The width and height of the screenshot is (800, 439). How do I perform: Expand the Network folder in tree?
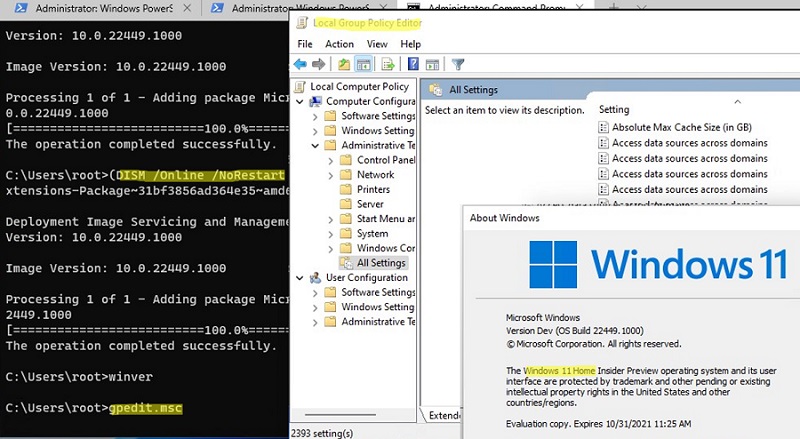[x=332, y=175]
